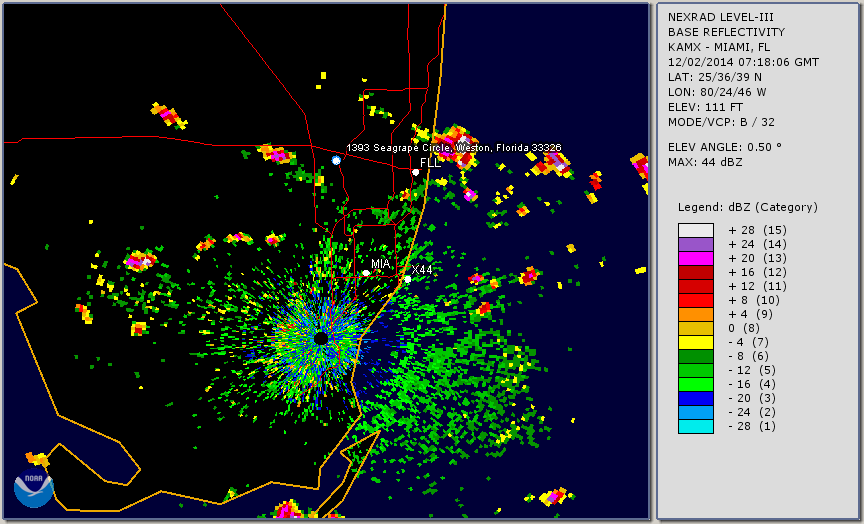Click the 0 (8) legend label
The width and height of the screenshot is (864, 524).
[x=744, y=328]
